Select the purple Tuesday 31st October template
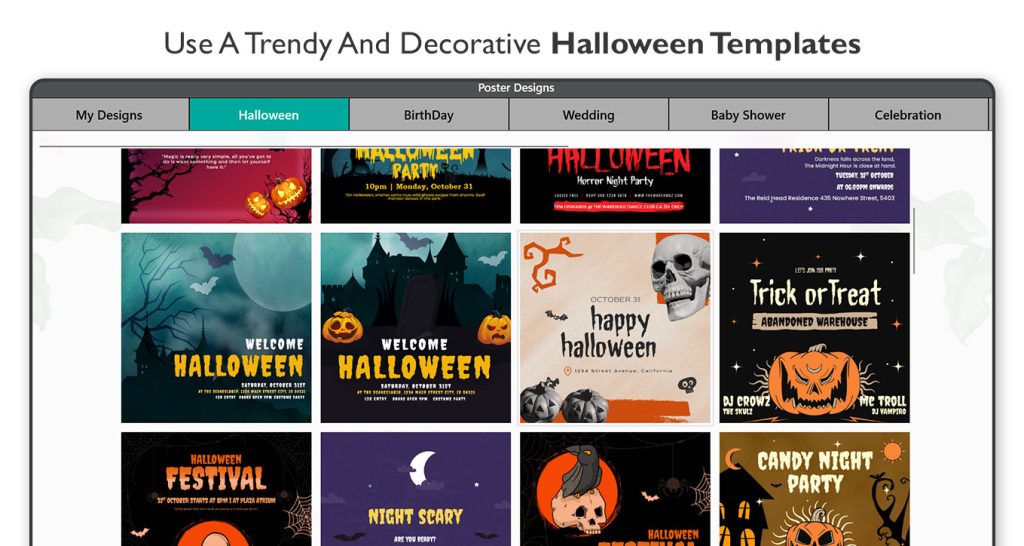 tap(814, 186)
